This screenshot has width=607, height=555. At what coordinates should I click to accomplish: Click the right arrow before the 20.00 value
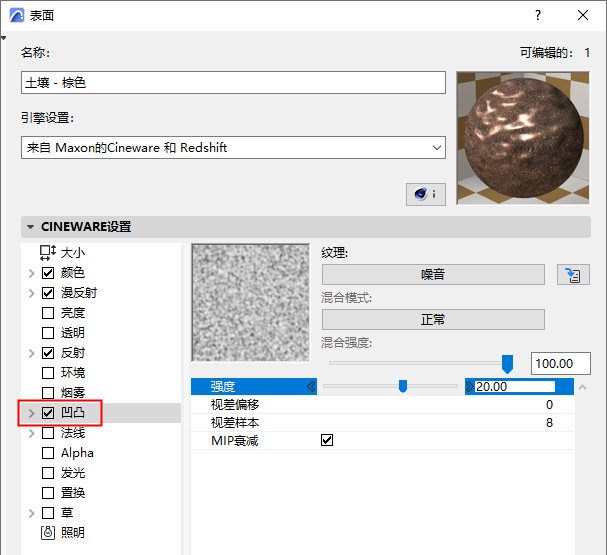(470, 386)
